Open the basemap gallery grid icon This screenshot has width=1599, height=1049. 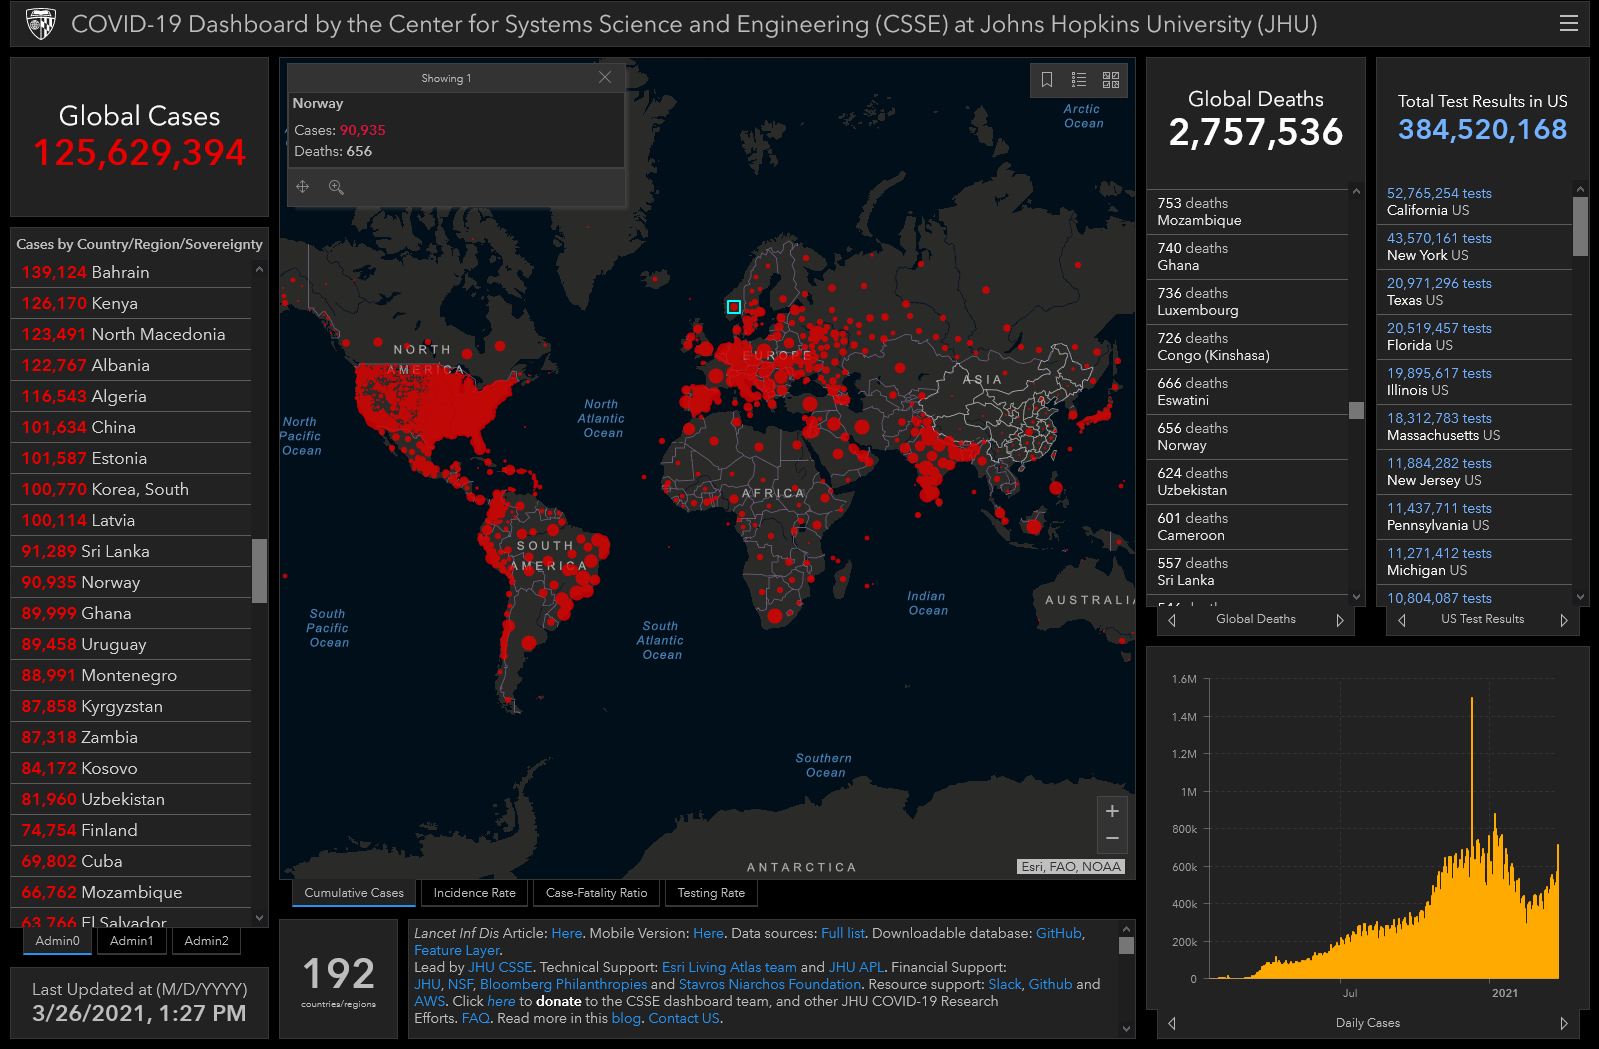[x=1111, y=80]
